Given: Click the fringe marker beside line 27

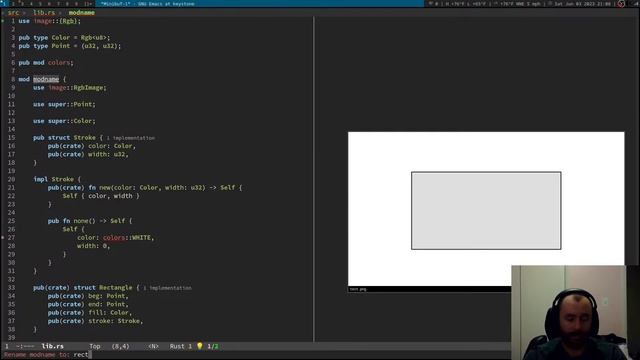Looking at the screenshot, I should point(3,237).
